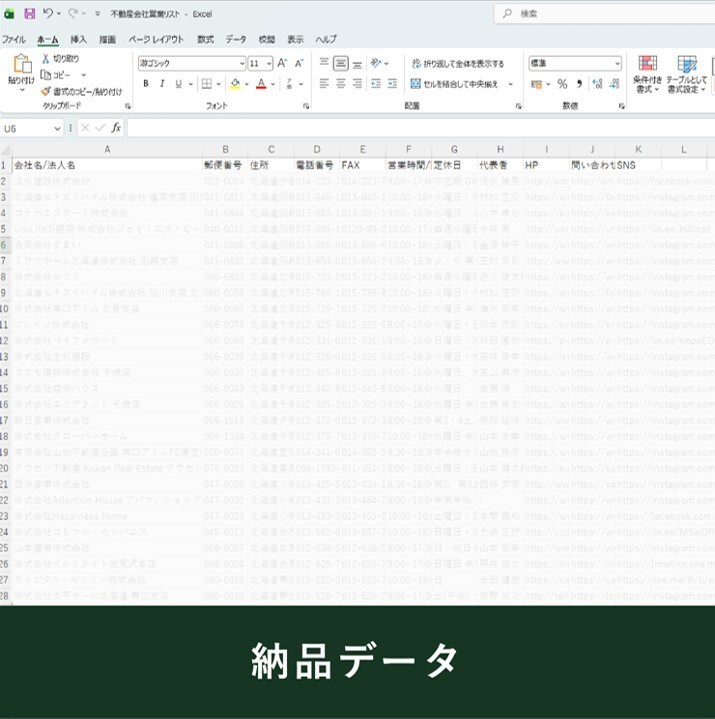The height and width of the screenshot is (719, 715).
Task: Apply the red font color A
Action: 261,84
